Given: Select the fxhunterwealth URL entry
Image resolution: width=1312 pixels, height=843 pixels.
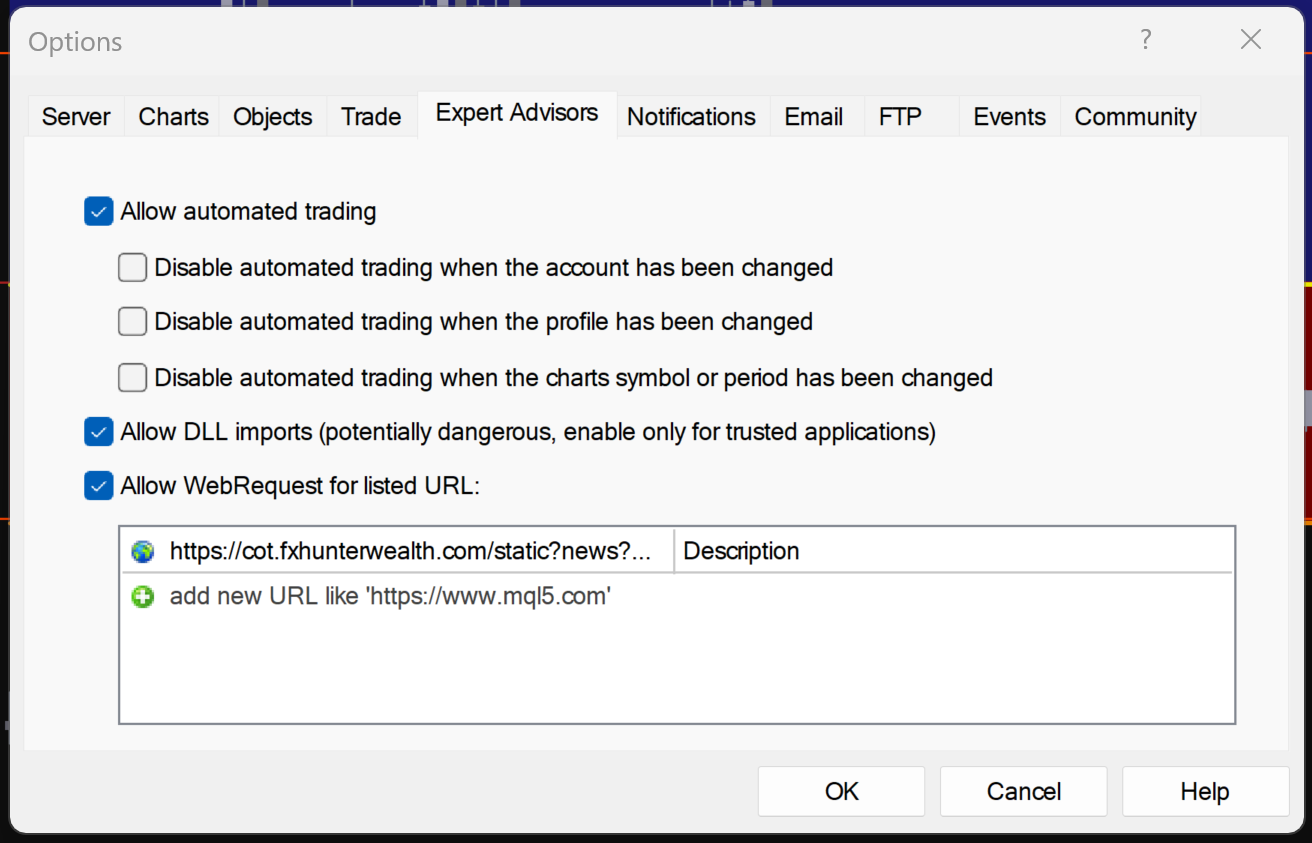Looking at the screenshot, I should click(410, 551).
